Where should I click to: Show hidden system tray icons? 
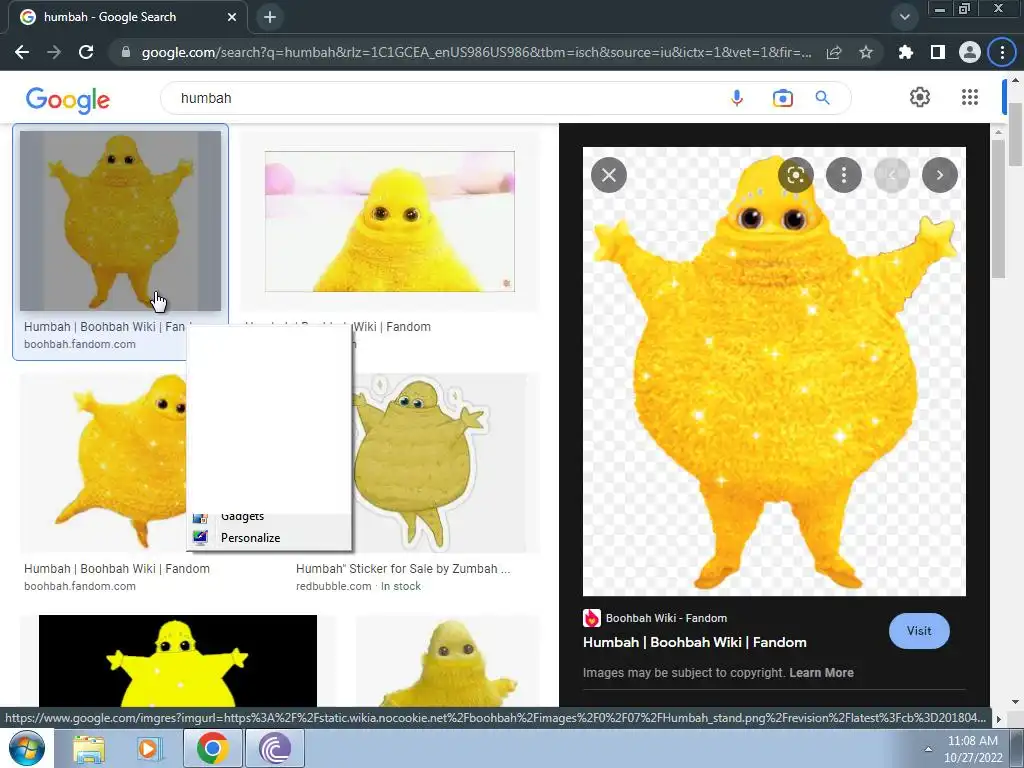(928, 748)
